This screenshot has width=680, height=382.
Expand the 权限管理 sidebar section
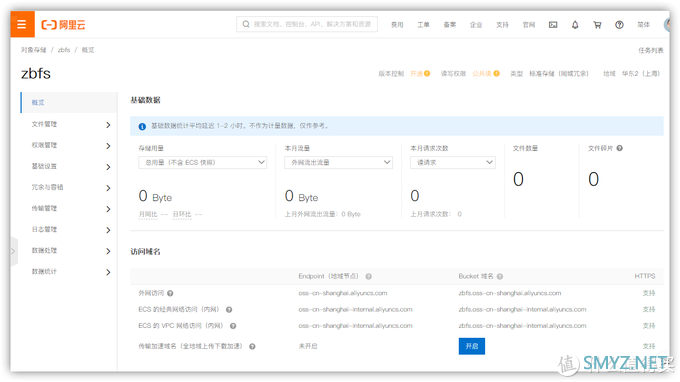click(69, 146)
